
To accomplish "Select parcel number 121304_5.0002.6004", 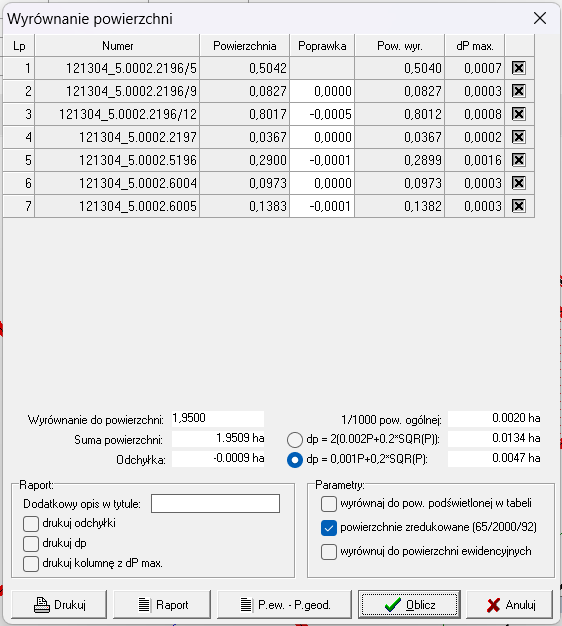I will pos(117,184).
